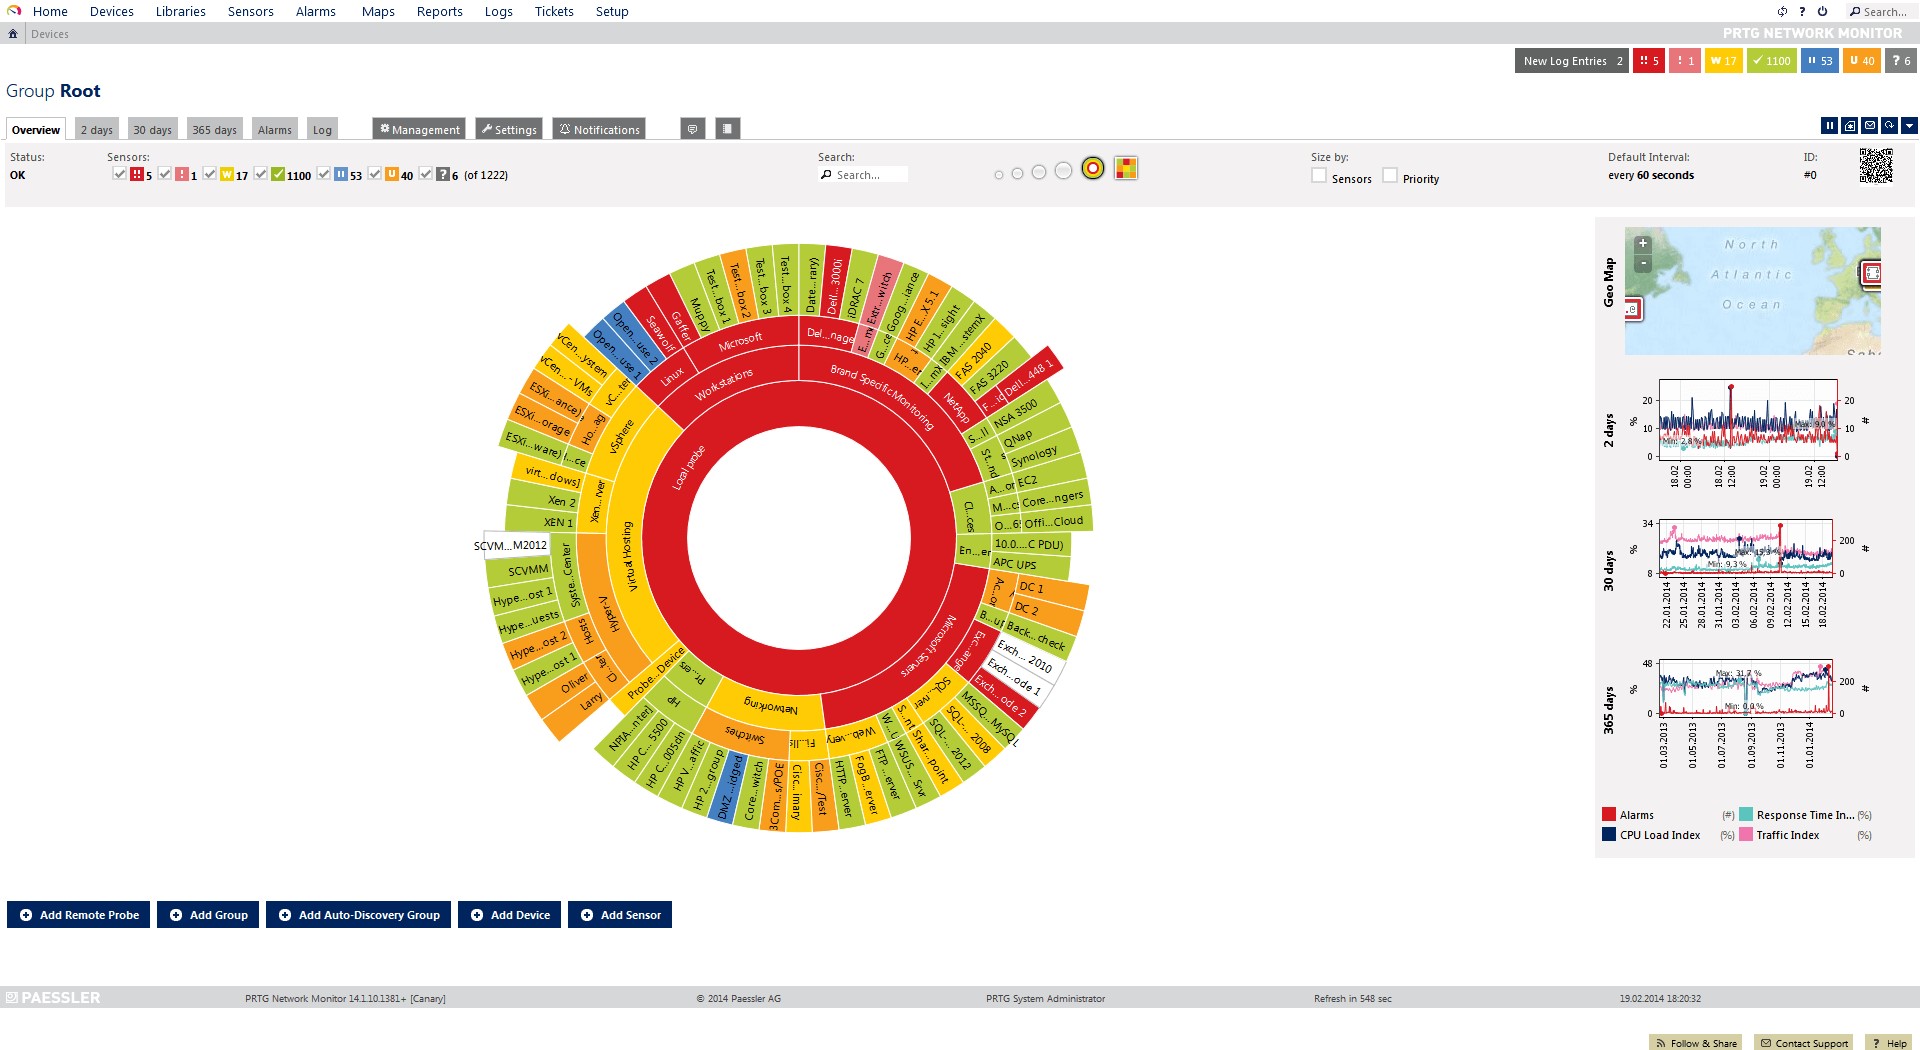The width and height of the screenshot is (1920, 1050).
Task: Select the sunburst view icon
Action: click(x=1092, y=169)
